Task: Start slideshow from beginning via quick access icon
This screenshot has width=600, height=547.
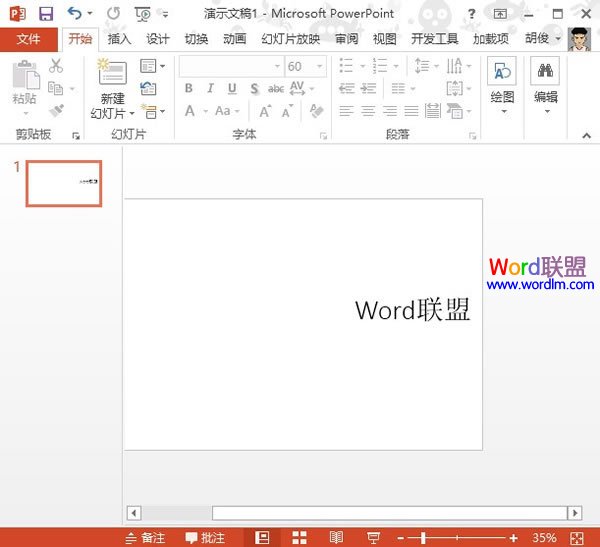Action: tap(143, 14)
